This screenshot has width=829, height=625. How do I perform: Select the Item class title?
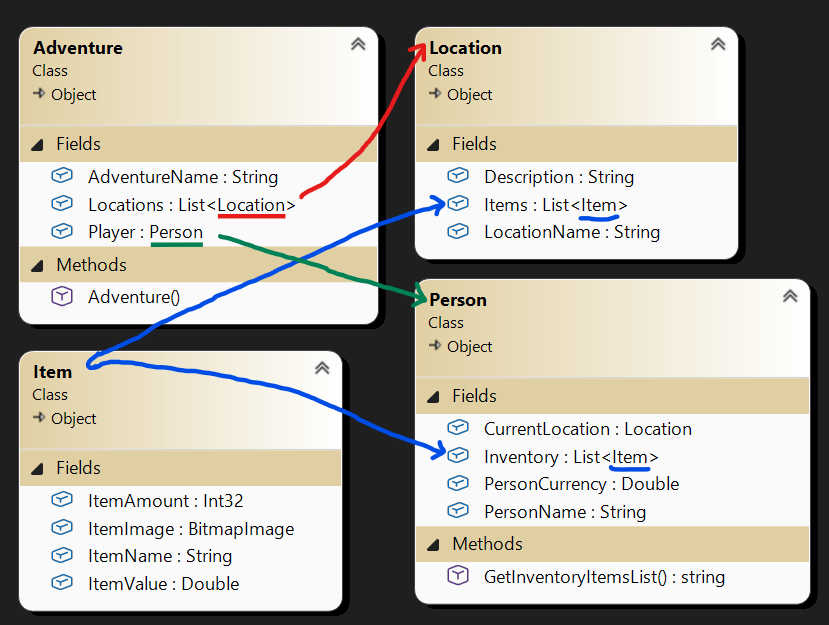[x=52, y=372]
